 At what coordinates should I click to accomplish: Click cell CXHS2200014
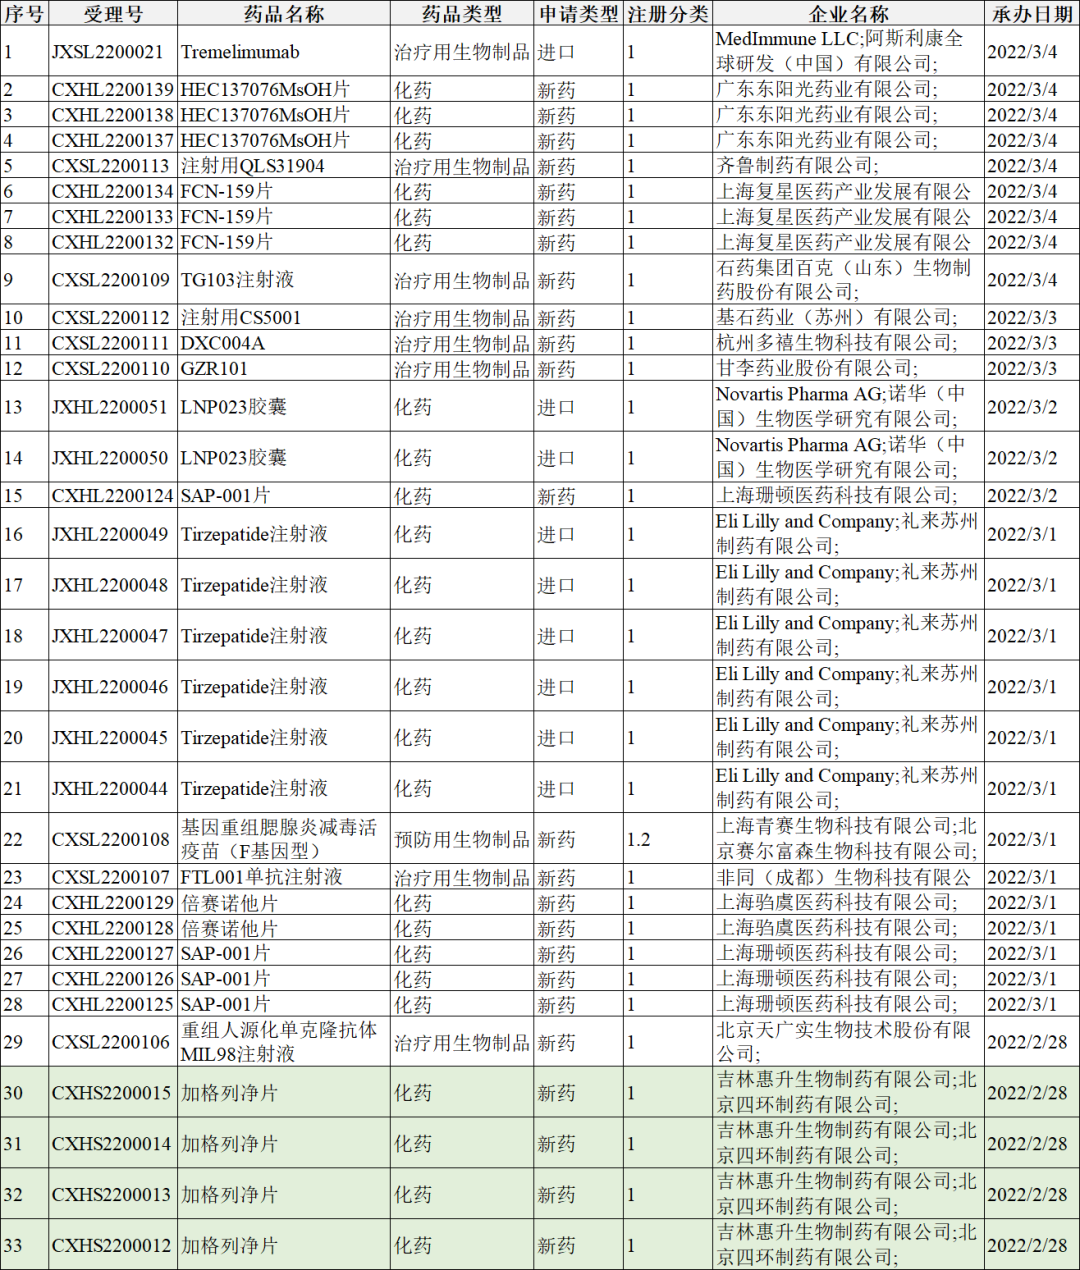coord(113,1143)
